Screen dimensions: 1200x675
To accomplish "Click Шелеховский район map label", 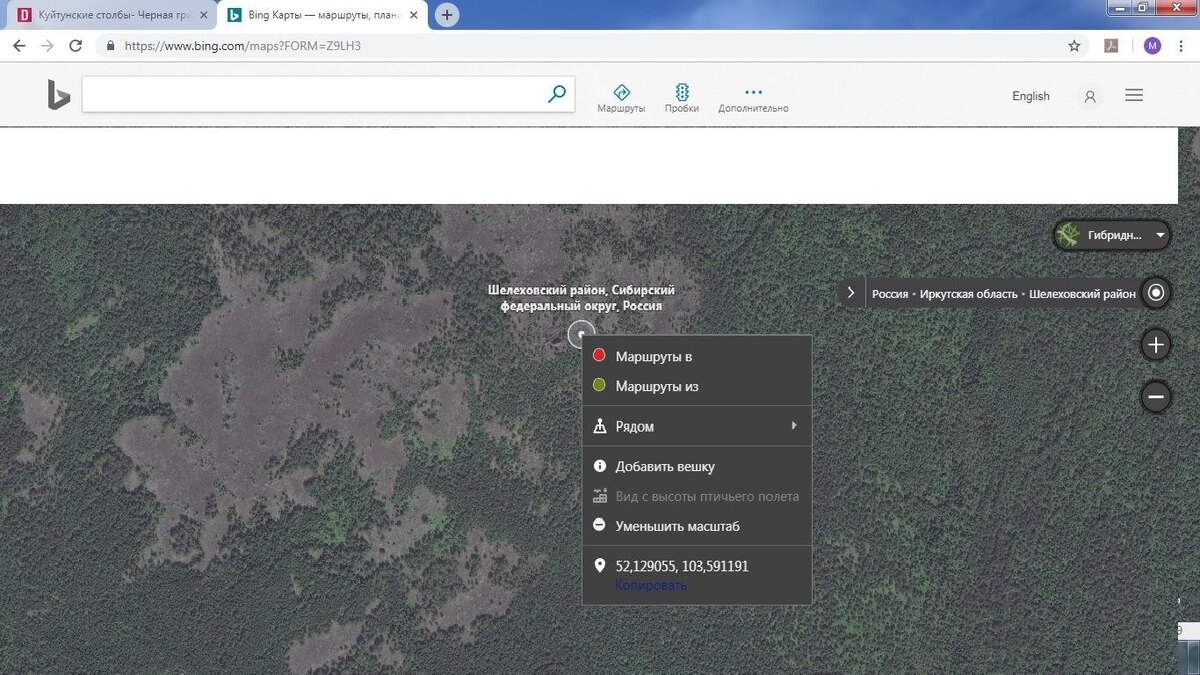I will pos(581,298).
